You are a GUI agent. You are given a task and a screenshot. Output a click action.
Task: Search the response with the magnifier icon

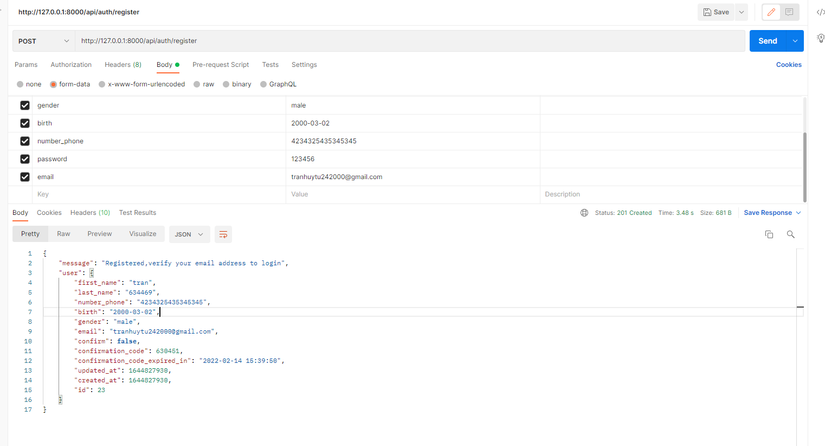pyautogui.click(x=790, y=235)
